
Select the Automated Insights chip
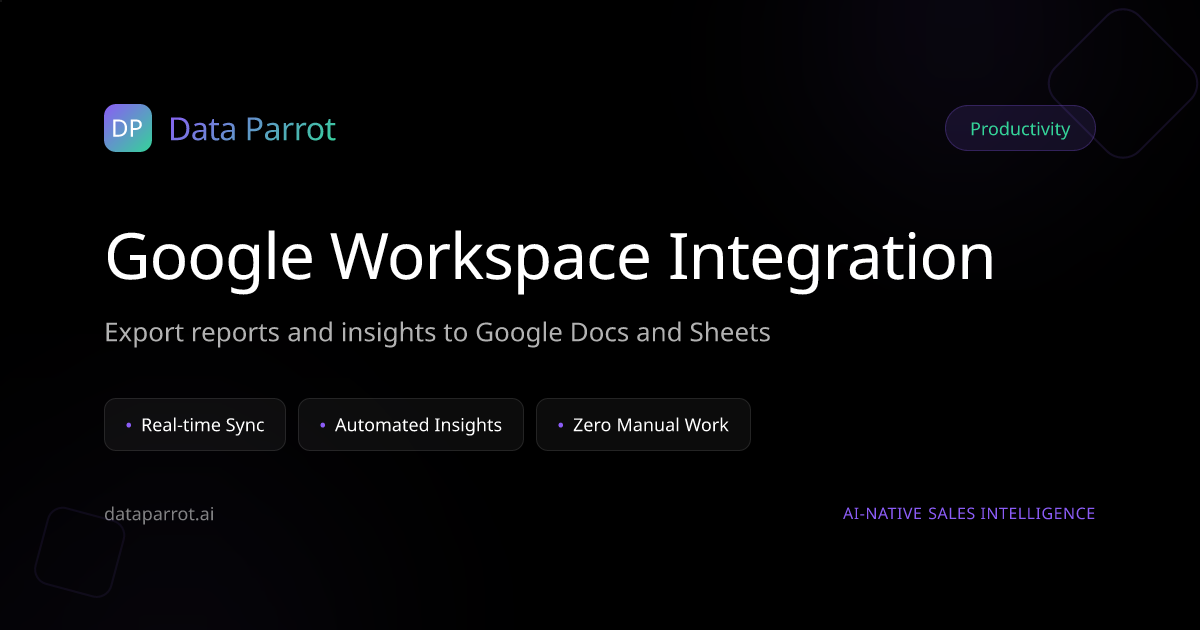pyautogui.click(x=411, y=425)
